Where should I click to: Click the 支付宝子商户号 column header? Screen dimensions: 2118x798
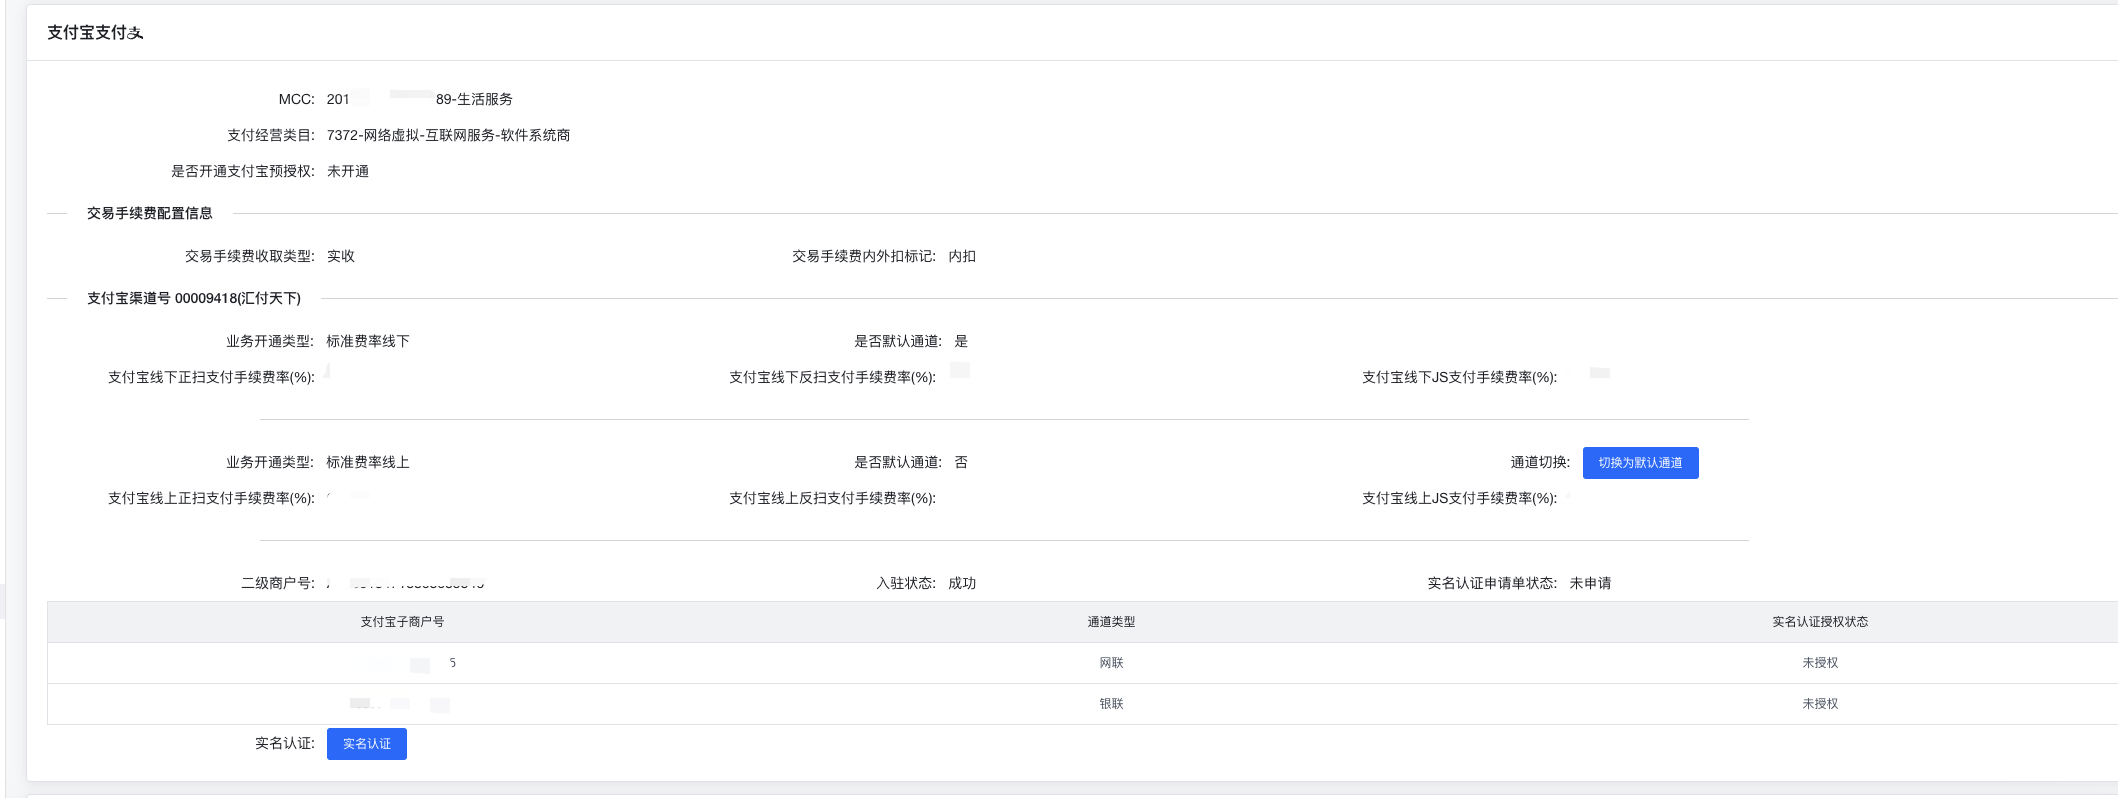point(402,622)
